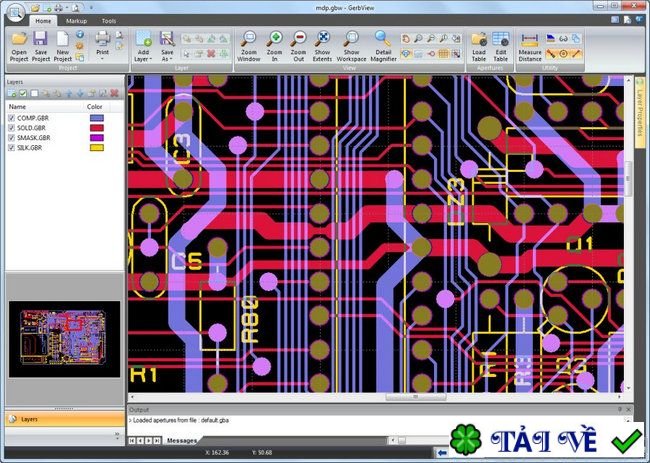Expand the Print dropdown arrow
Screen dimensions: 650x463
[102, 58]
